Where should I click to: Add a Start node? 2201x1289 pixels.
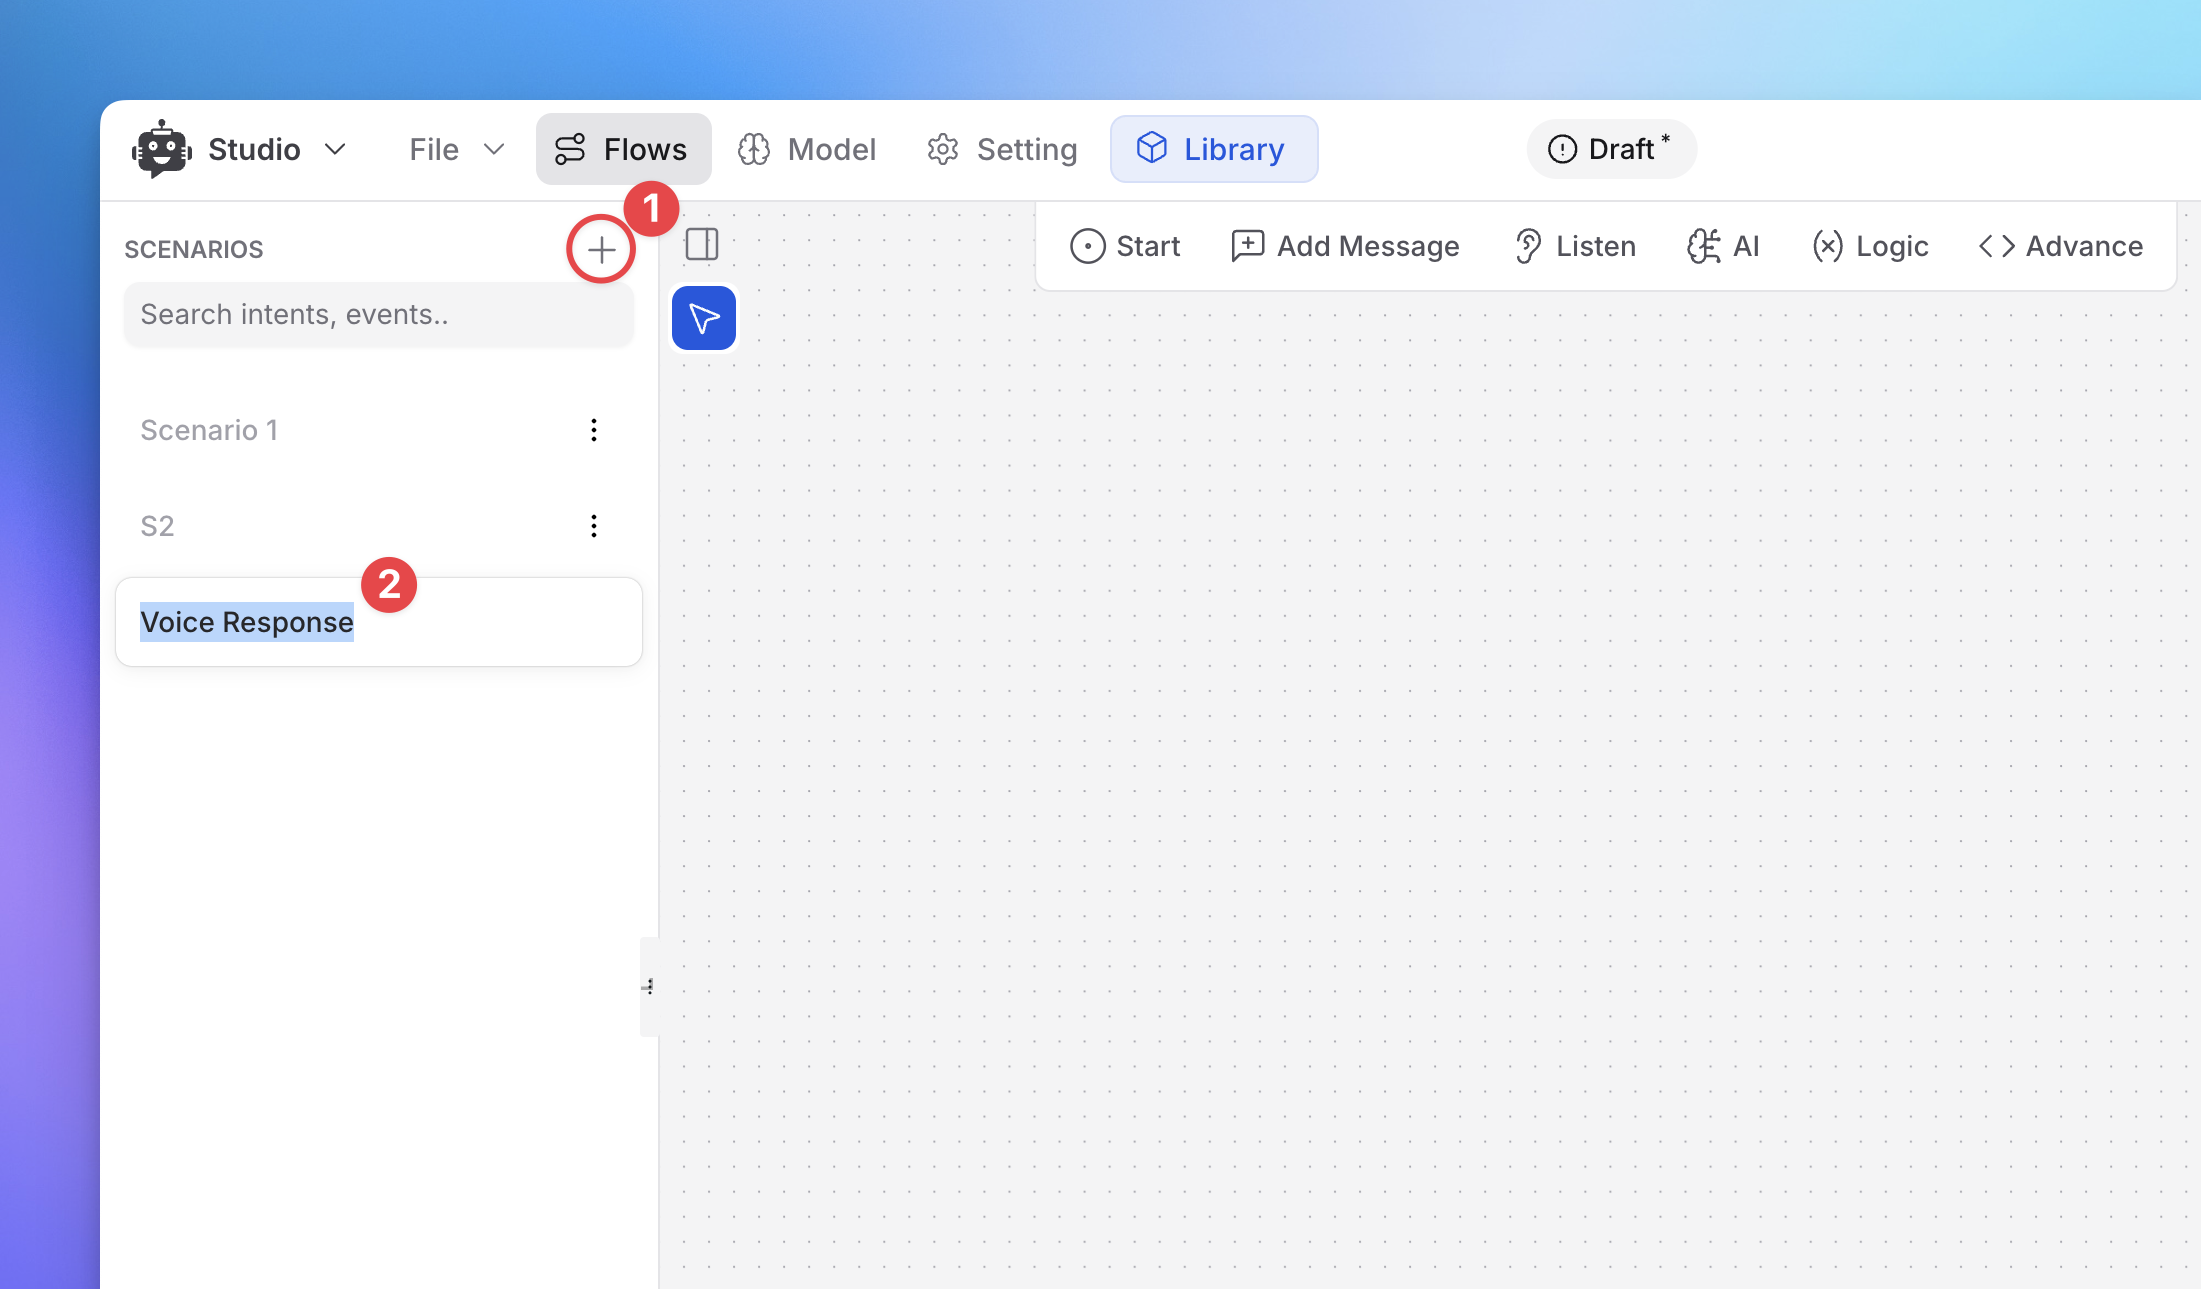click(1125, 246)
